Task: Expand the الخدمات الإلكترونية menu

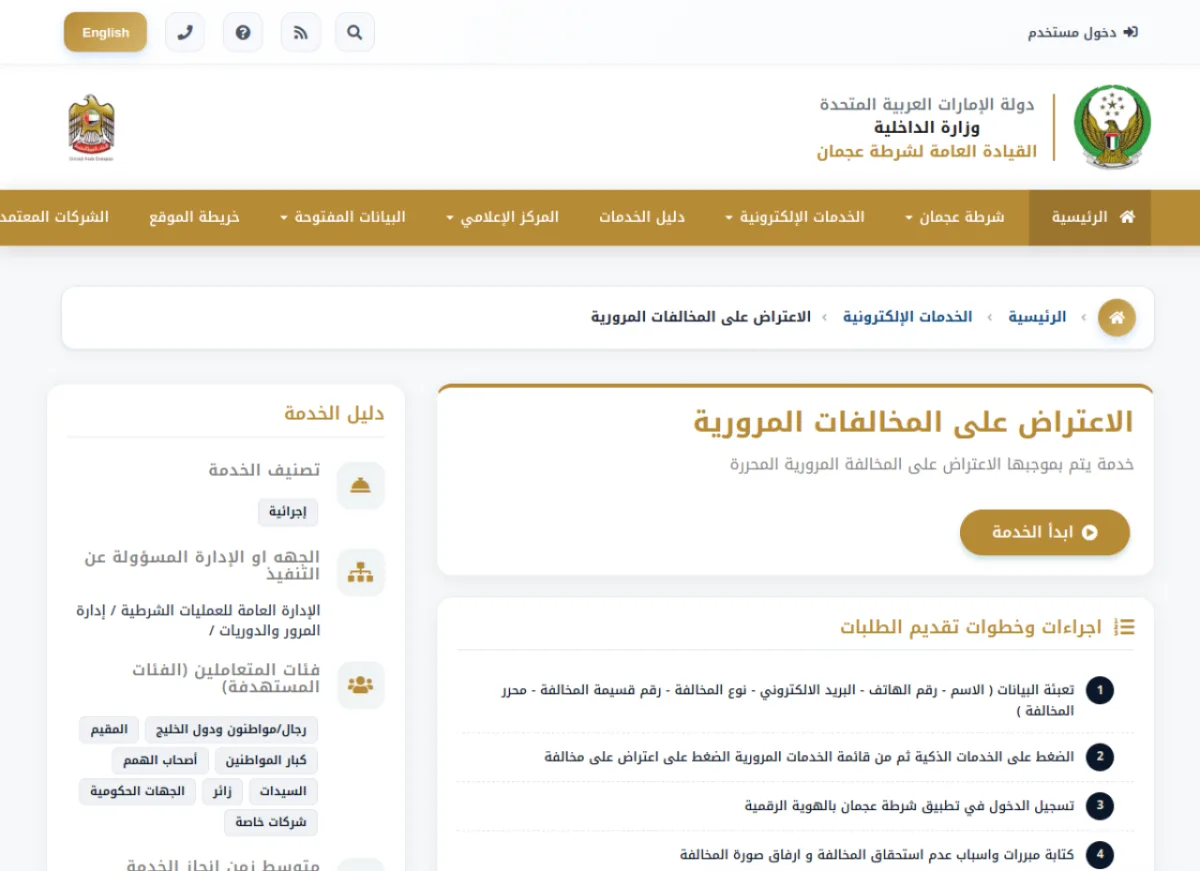Action: click(795, 217)
